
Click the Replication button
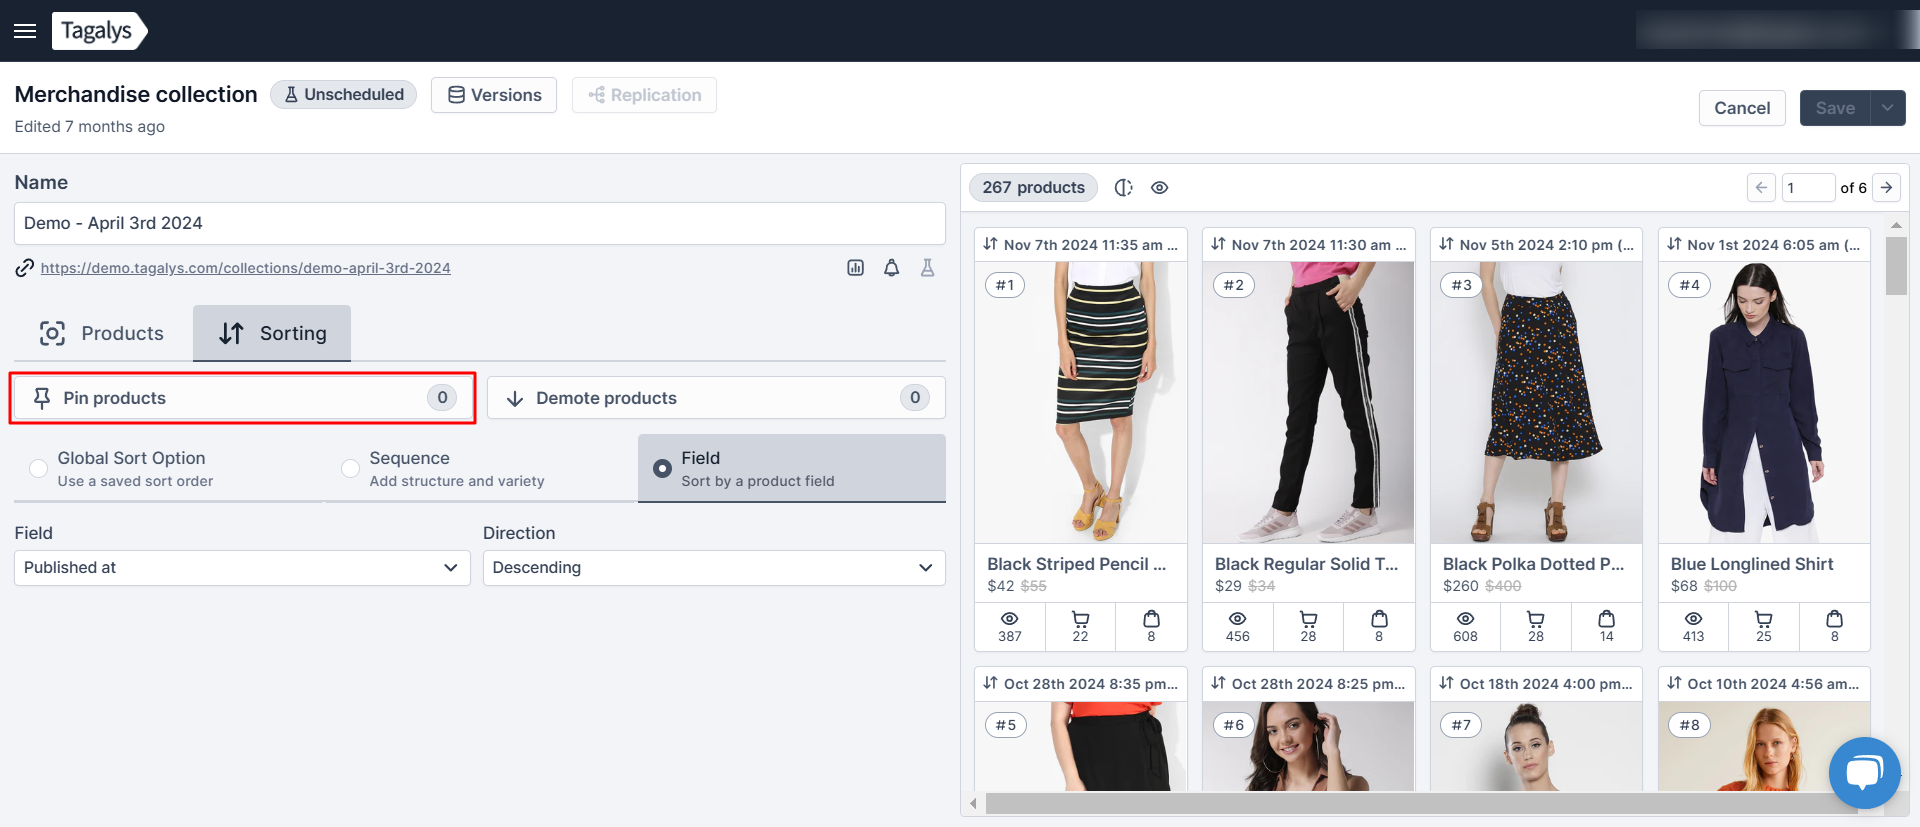(x=644, y=95)
